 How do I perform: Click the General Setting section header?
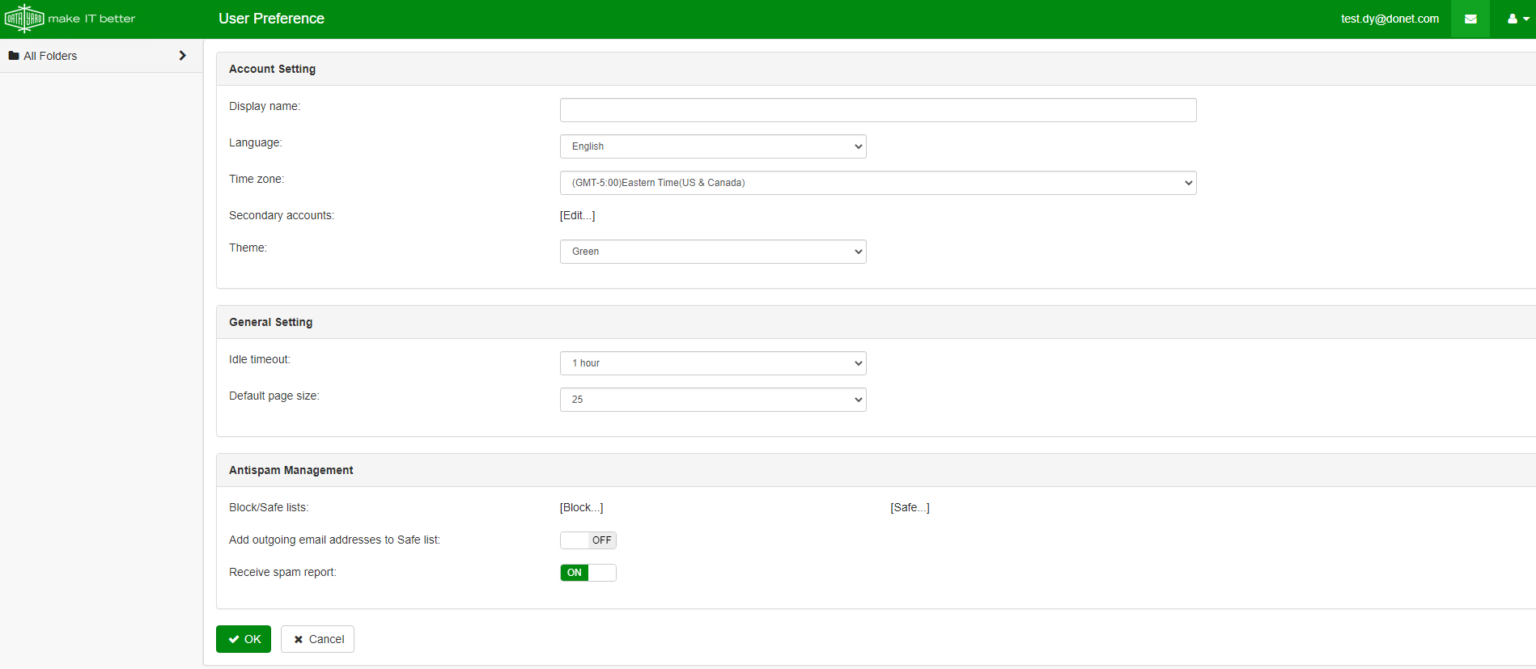tap(271, 322)
